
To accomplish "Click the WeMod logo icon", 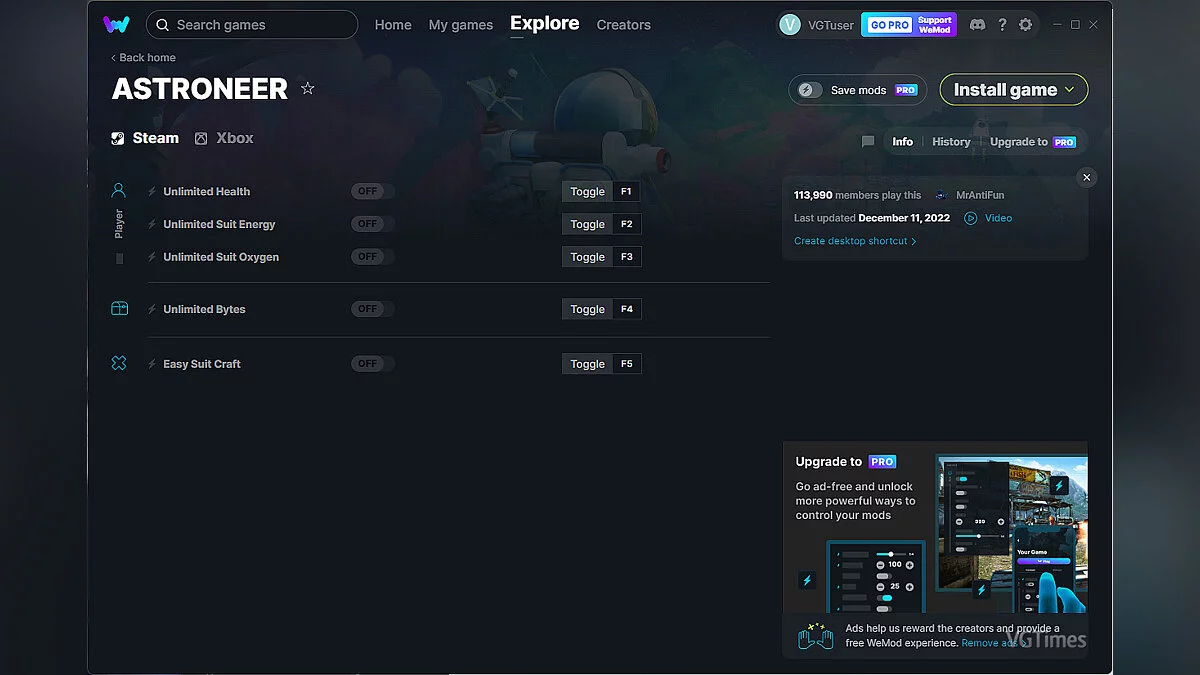I will pos(116,24).
